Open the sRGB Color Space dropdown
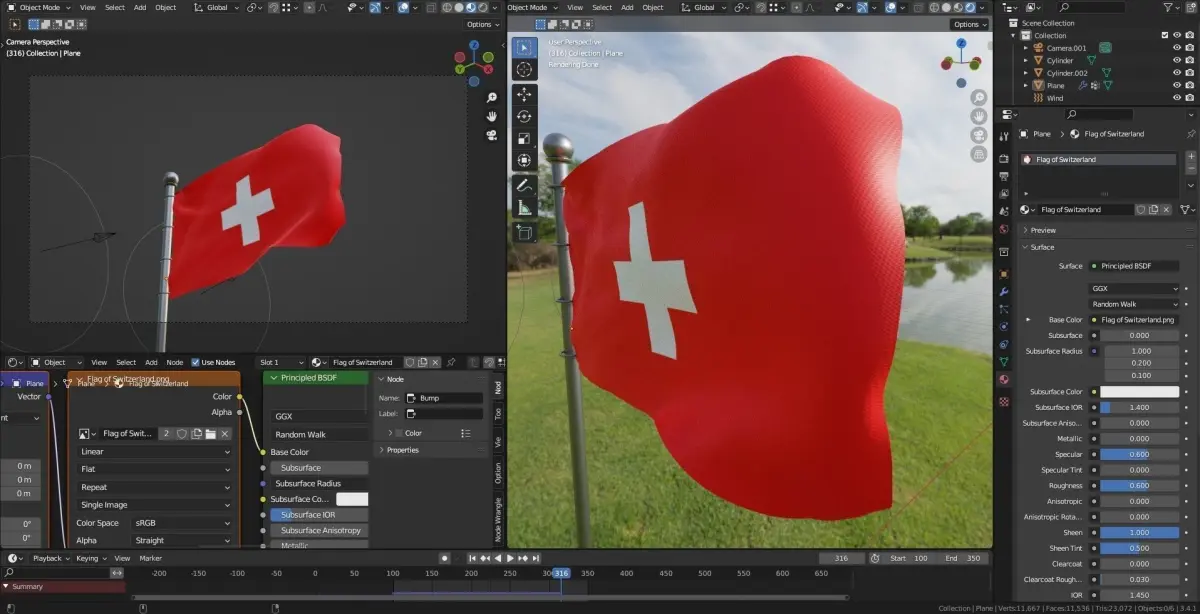The height and width of the screenshot is (614, 1200). [x=182, y=523]
